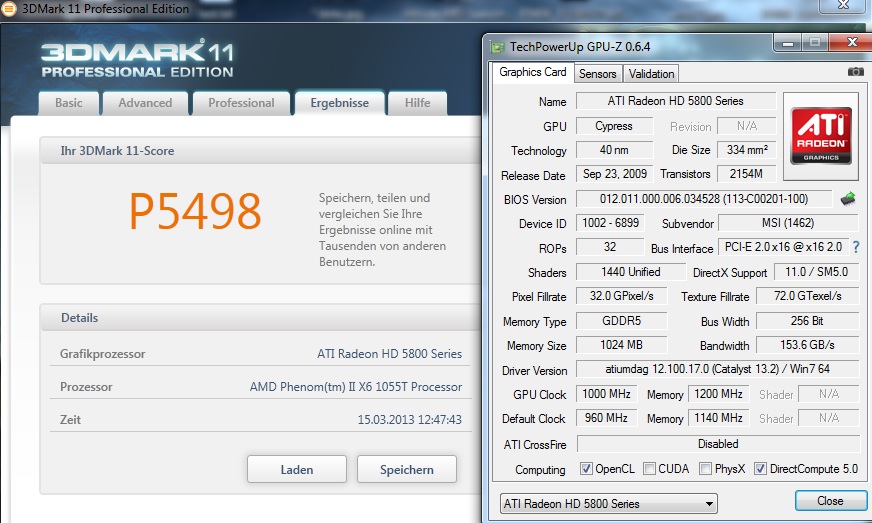Toggle the PhysX checkbox
This screenshot has height=523, width=872.
[705, 468]
